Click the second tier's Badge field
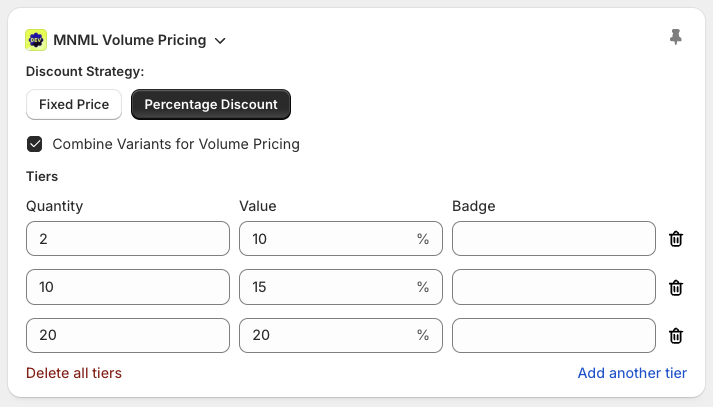 [x=554, y=287]
